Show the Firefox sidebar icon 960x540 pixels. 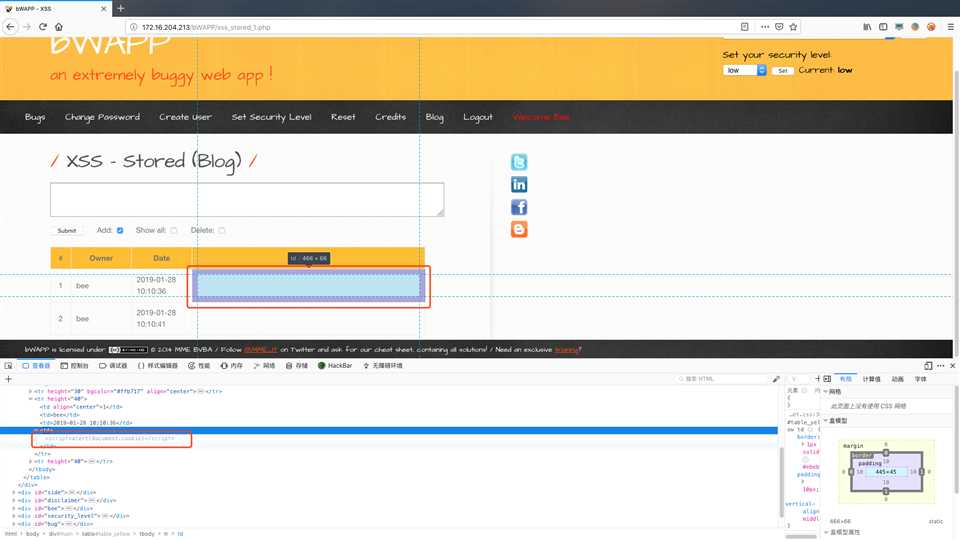pos(883,27)
